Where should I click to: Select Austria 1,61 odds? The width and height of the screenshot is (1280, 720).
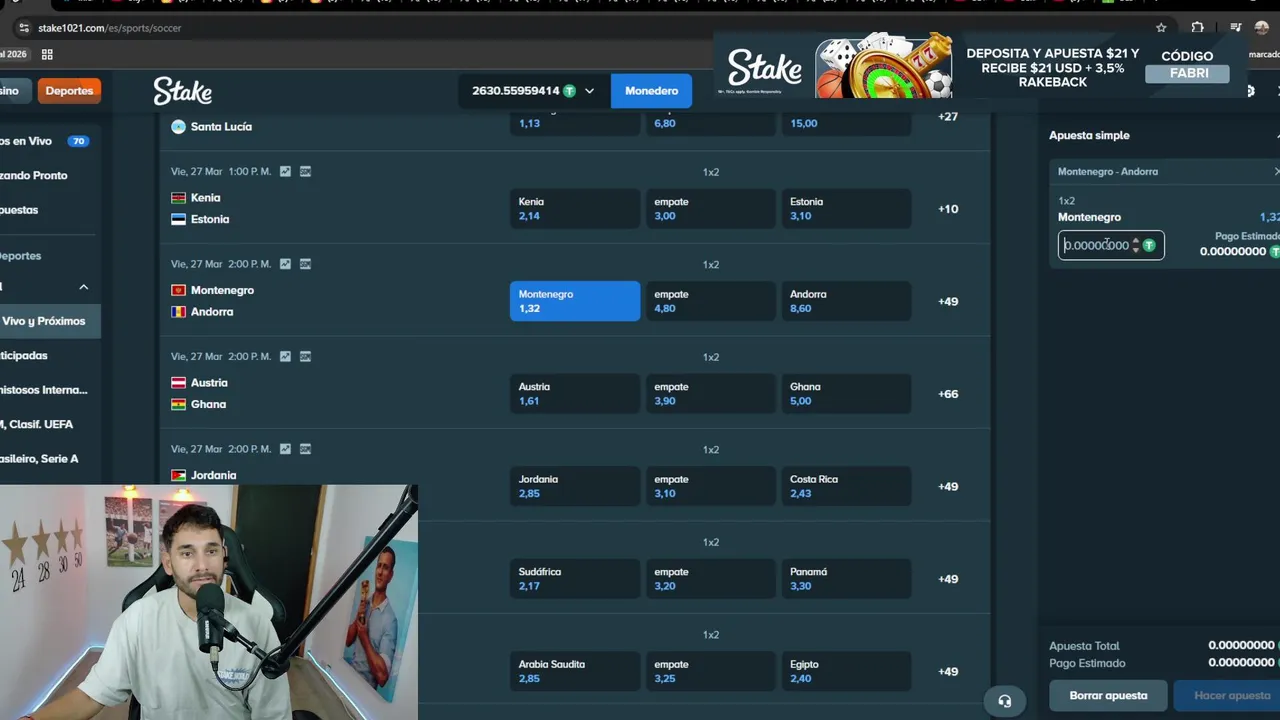(575, 394)
